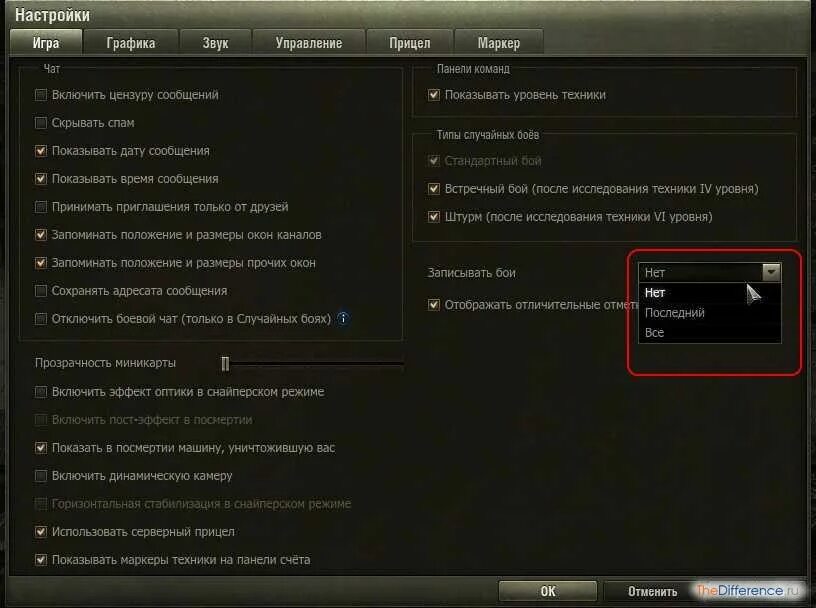
Task: Open the Графика tab
Action: click(x=131, y=43)
